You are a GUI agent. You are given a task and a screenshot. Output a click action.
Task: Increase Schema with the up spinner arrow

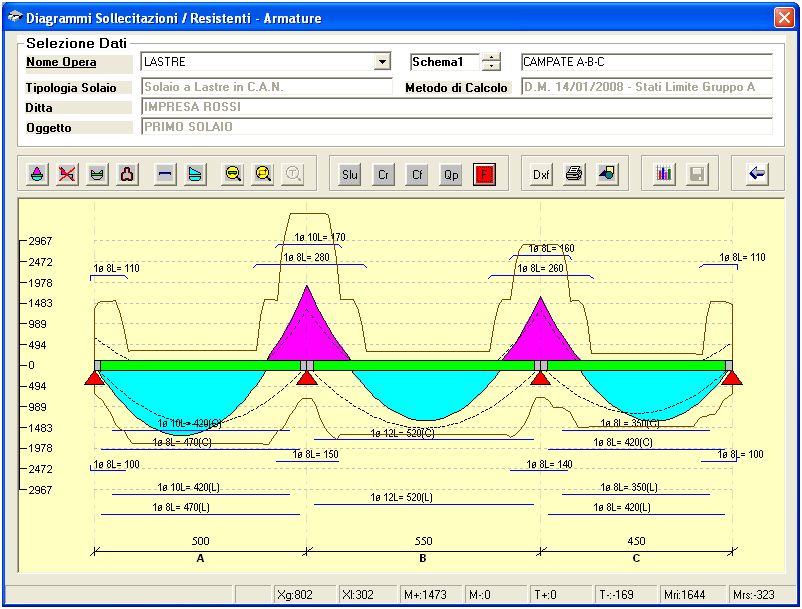491,57
